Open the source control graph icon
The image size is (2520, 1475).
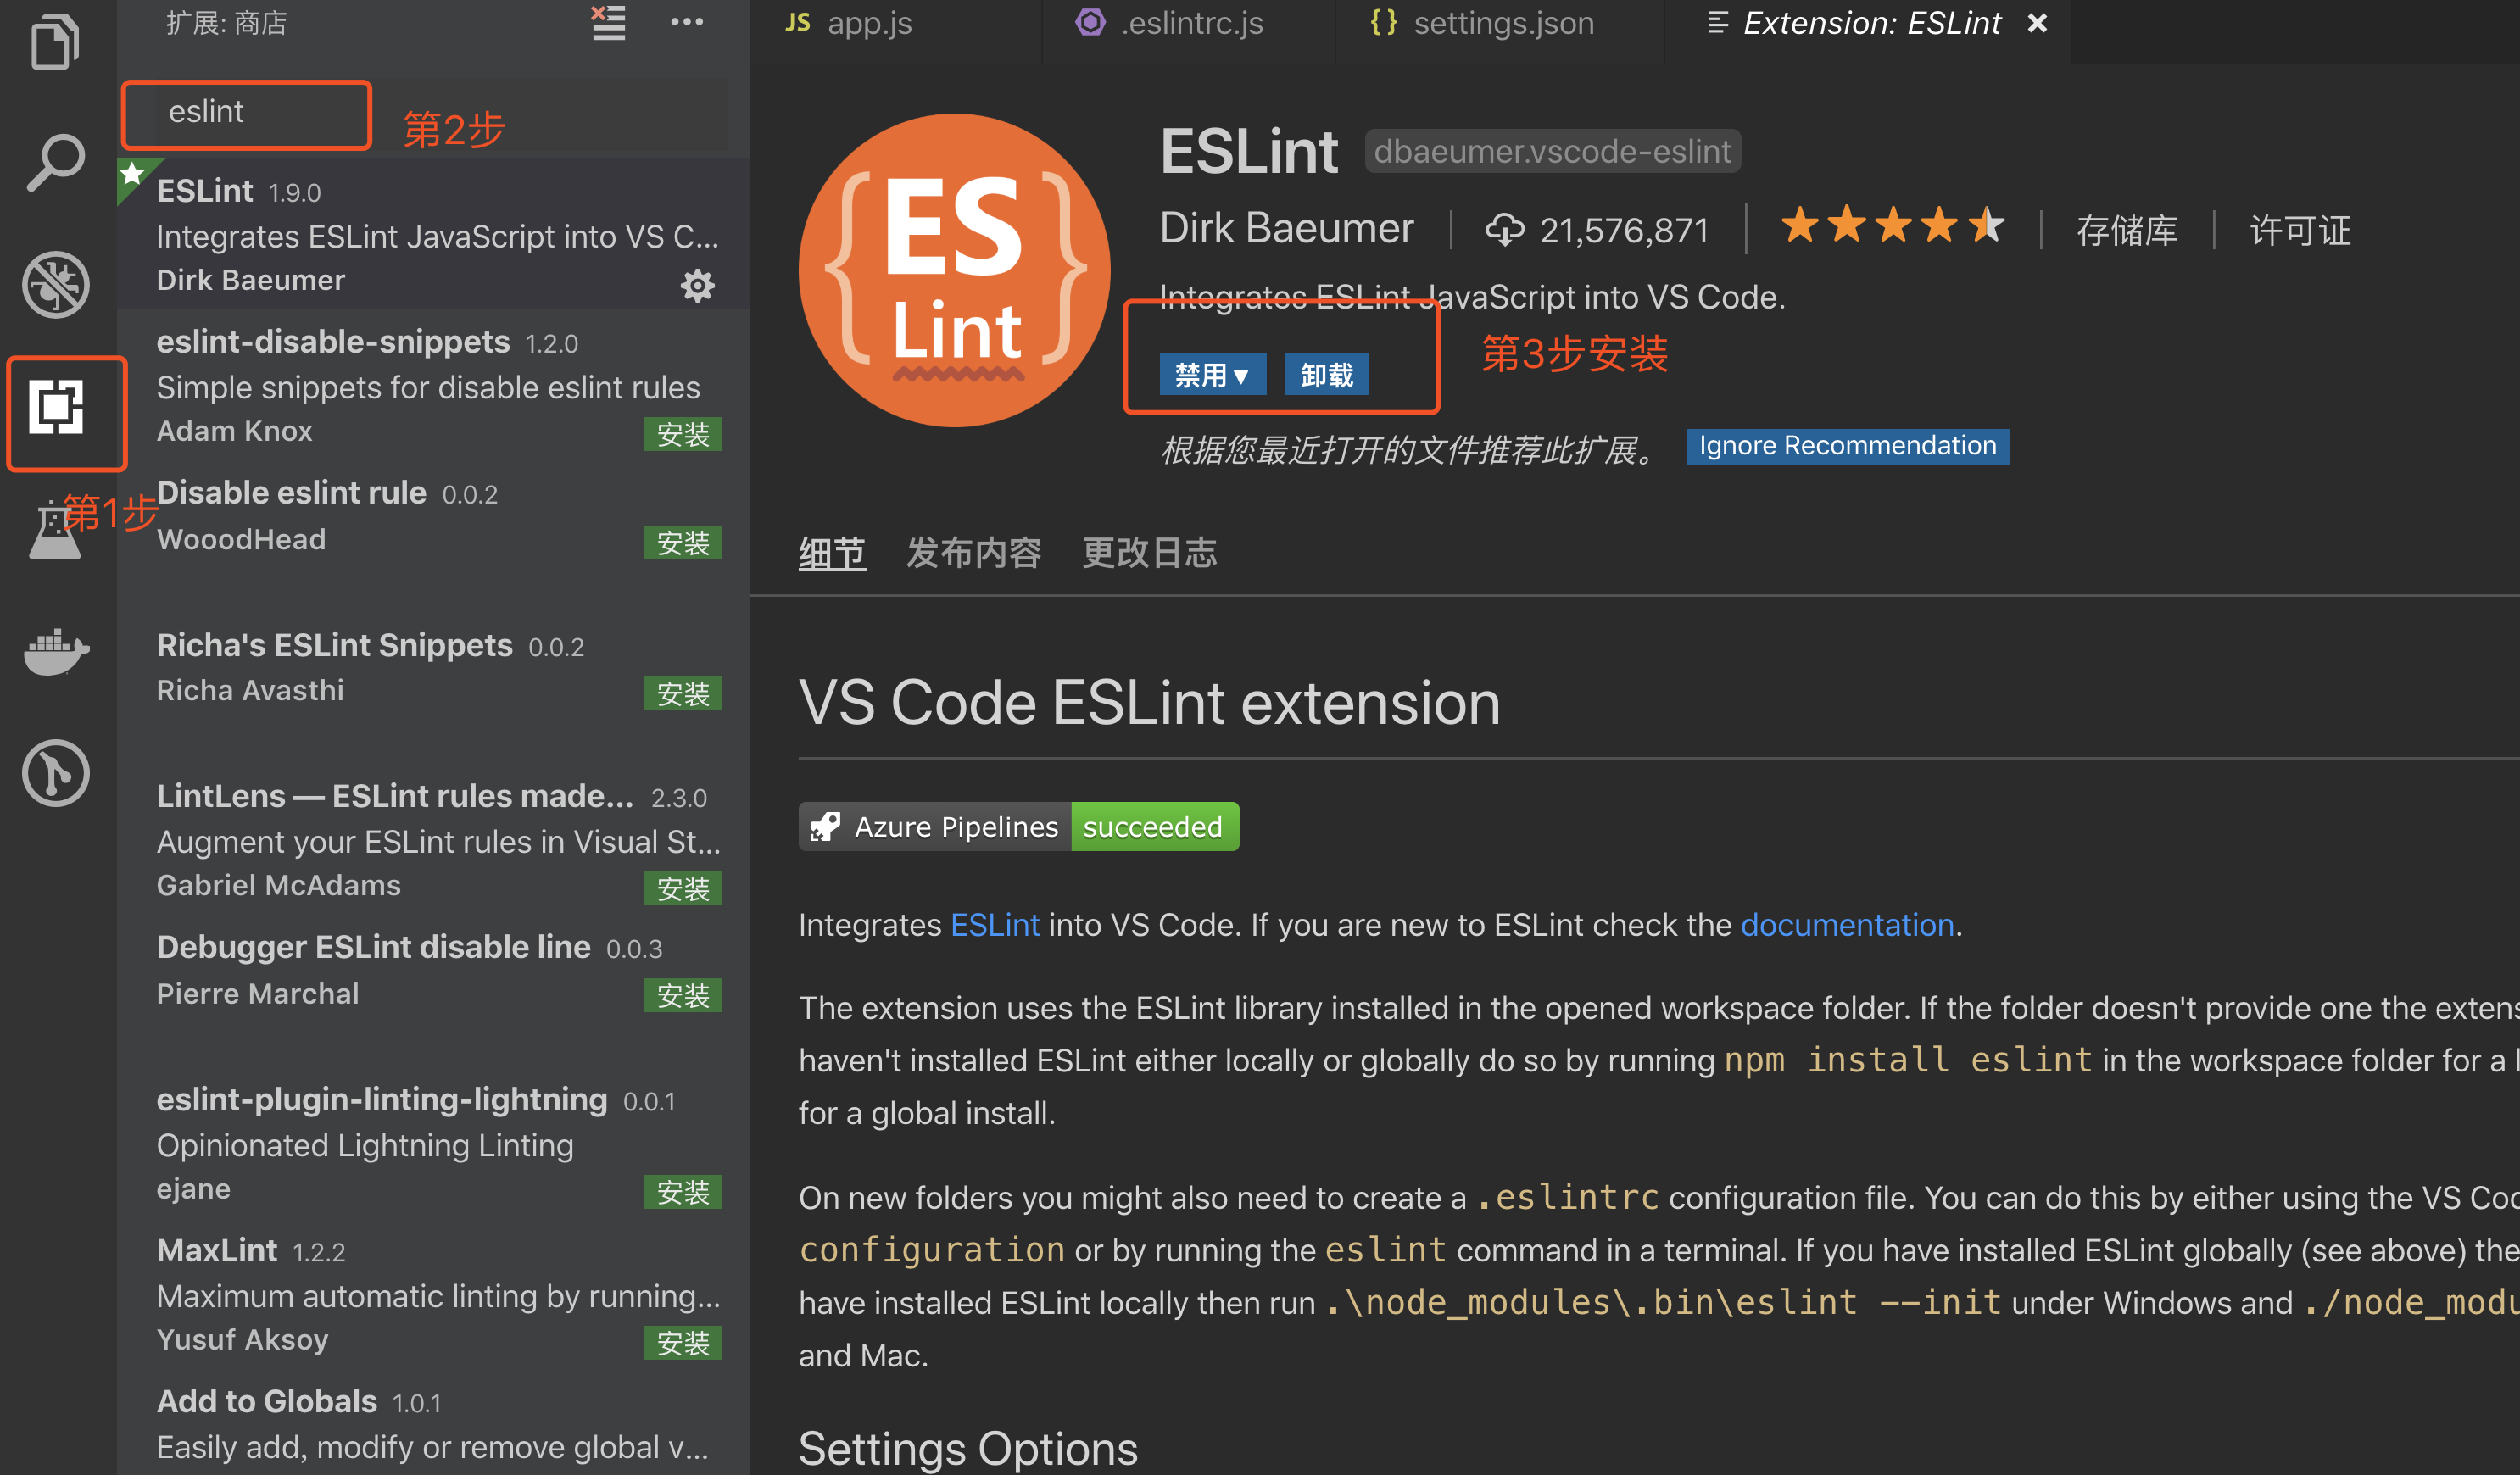55,772
